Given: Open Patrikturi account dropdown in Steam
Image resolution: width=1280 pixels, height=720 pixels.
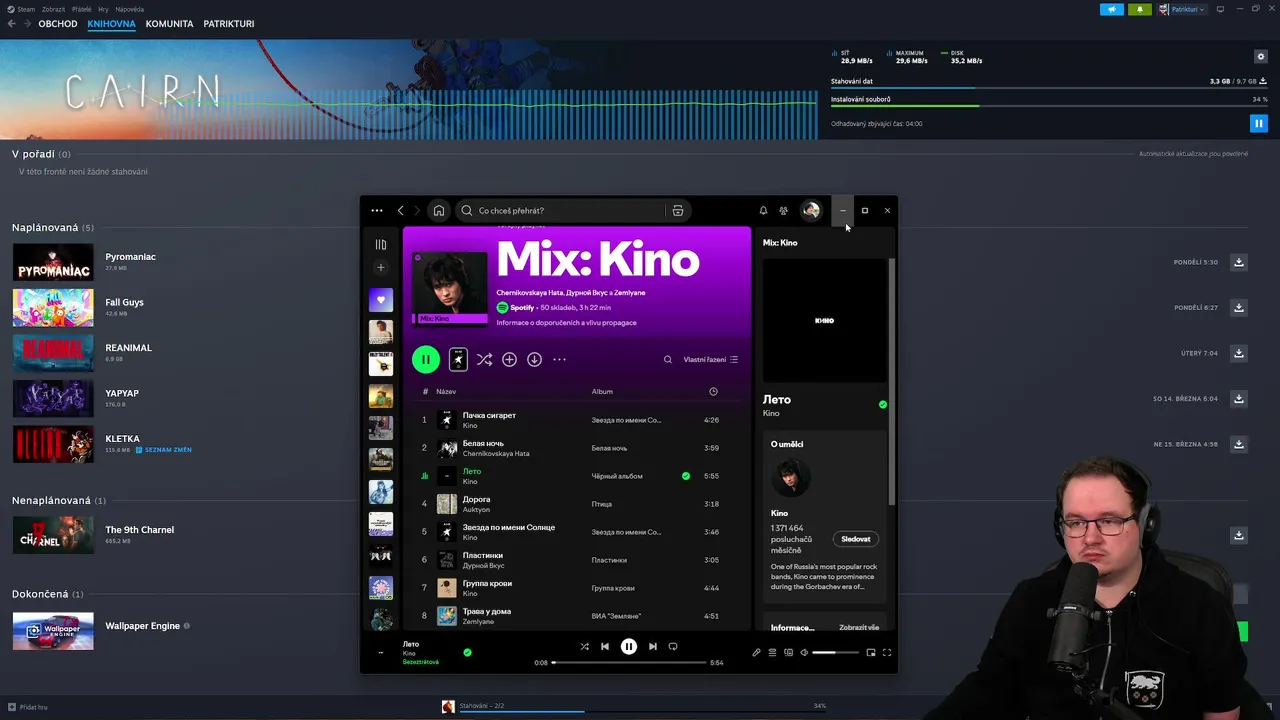Looking at the screenshot, I should click(x=1182, y=9).
